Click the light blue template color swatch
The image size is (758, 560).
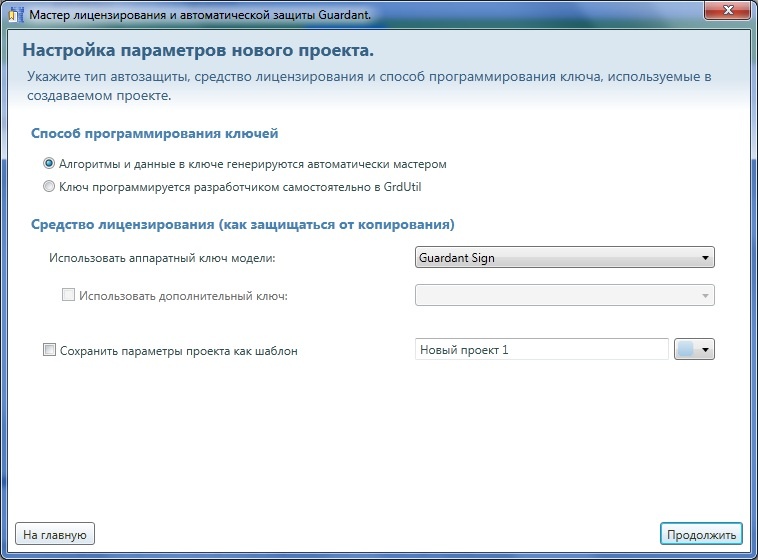[687, 350]
